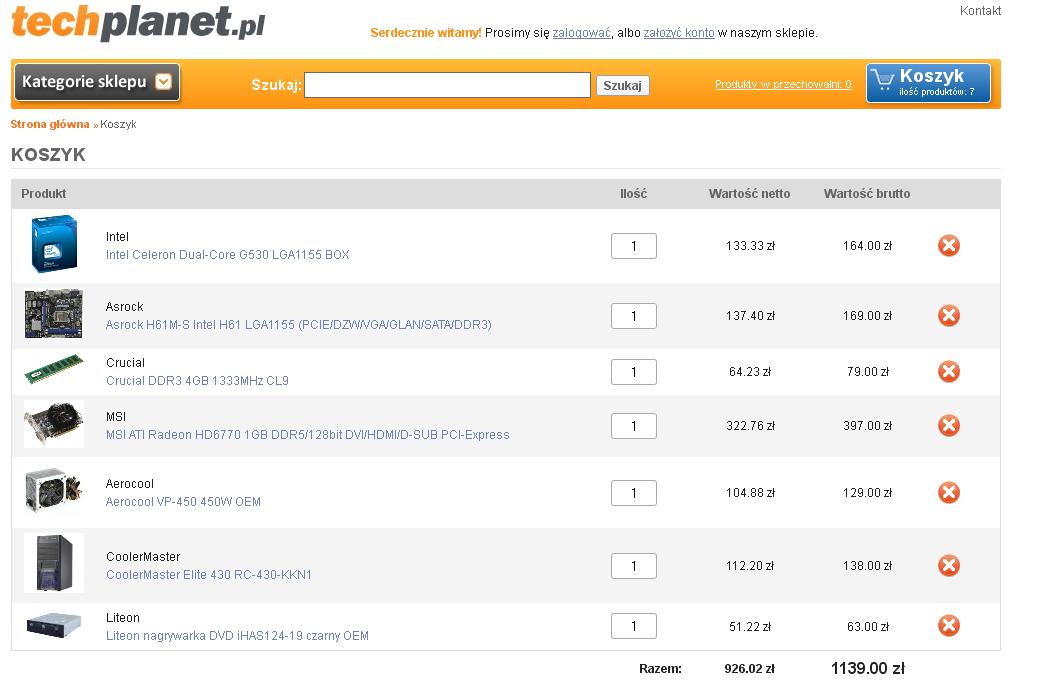Go to Strona główna breadcrumb
1063x688 pixels.
pyautogui.click(x=50, y=124)
